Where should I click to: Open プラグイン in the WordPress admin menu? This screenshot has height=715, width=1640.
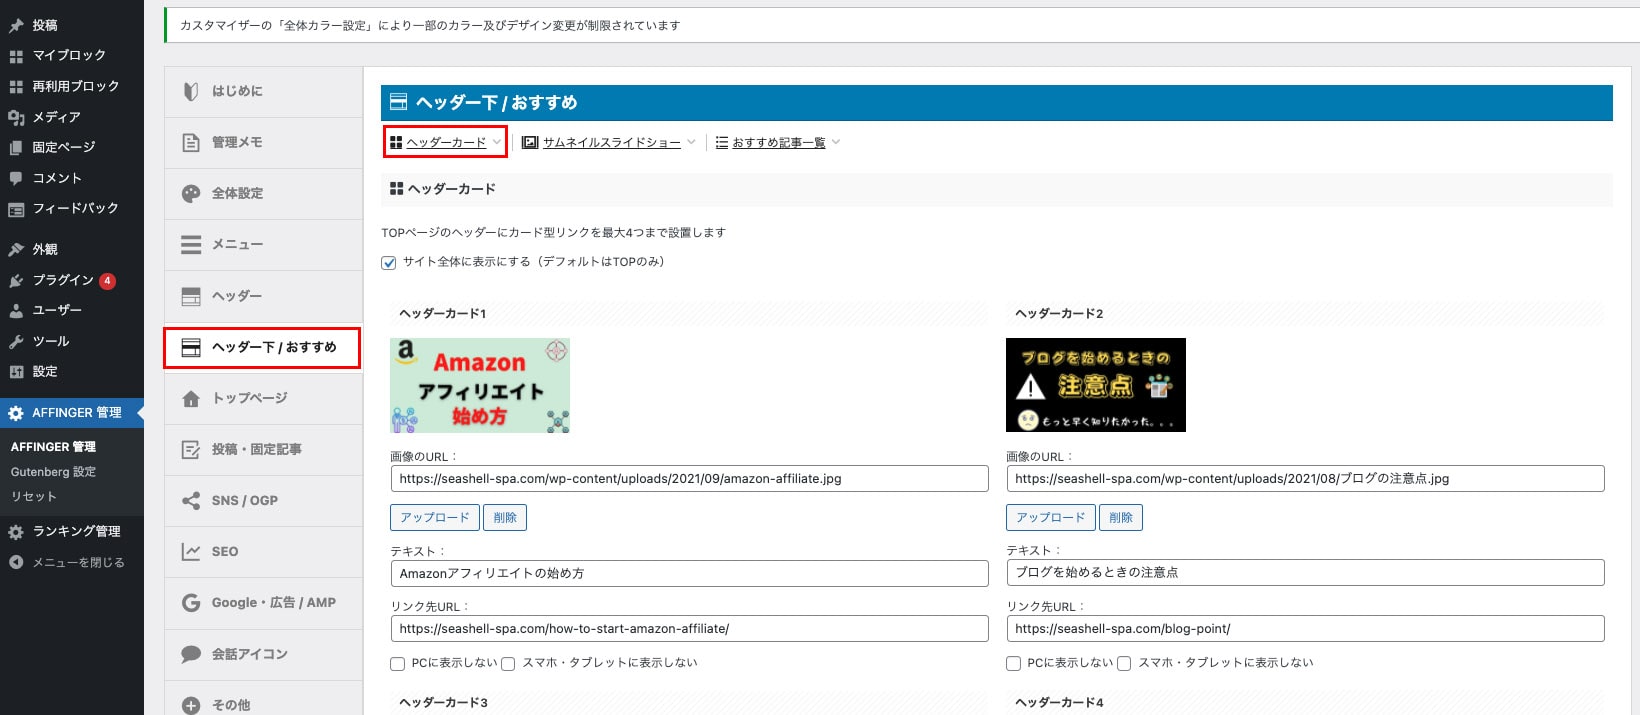point(63,280)
